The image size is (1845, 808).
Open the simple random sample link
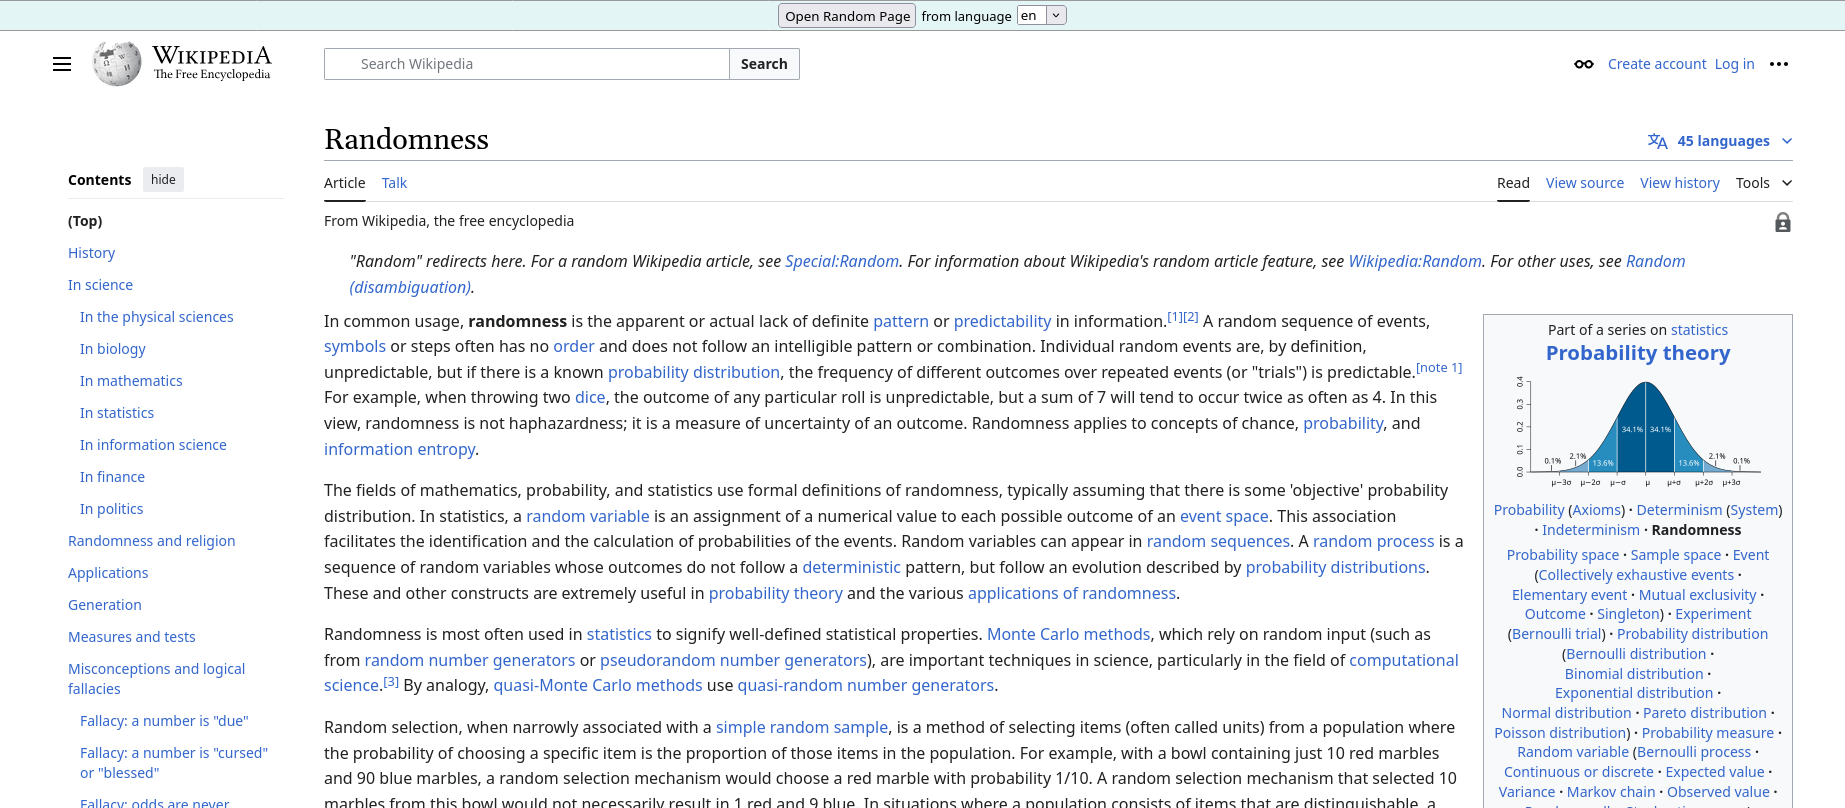click(x=802, y=727)
